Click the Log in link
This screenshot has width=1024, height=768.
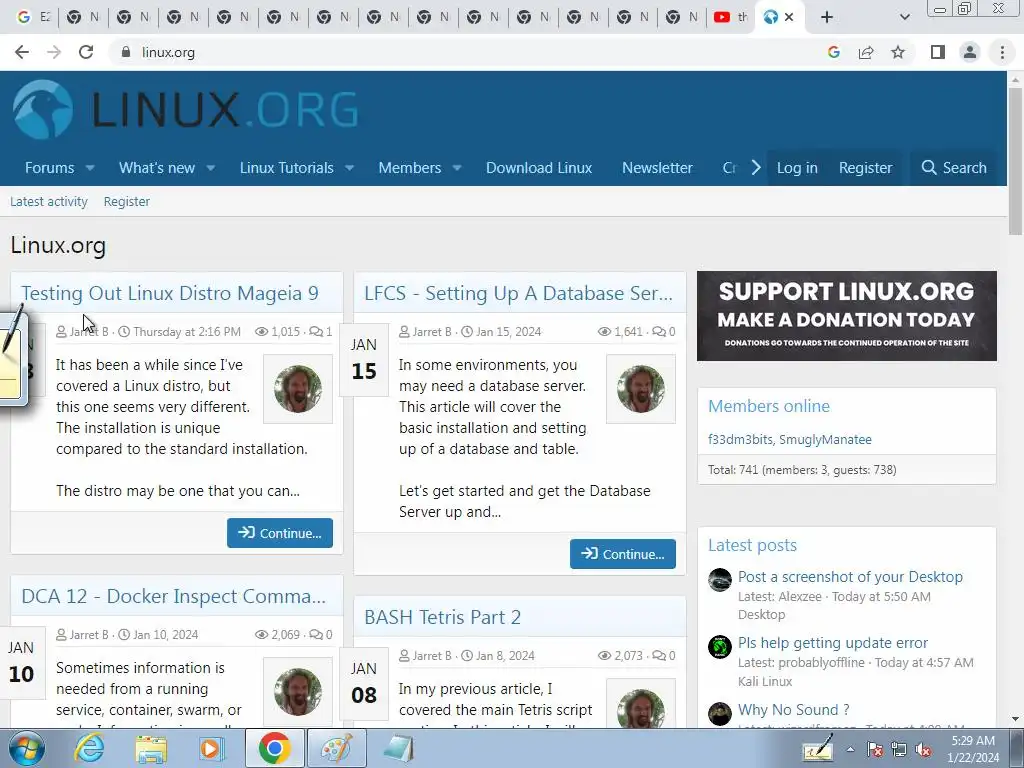(797, 168)
